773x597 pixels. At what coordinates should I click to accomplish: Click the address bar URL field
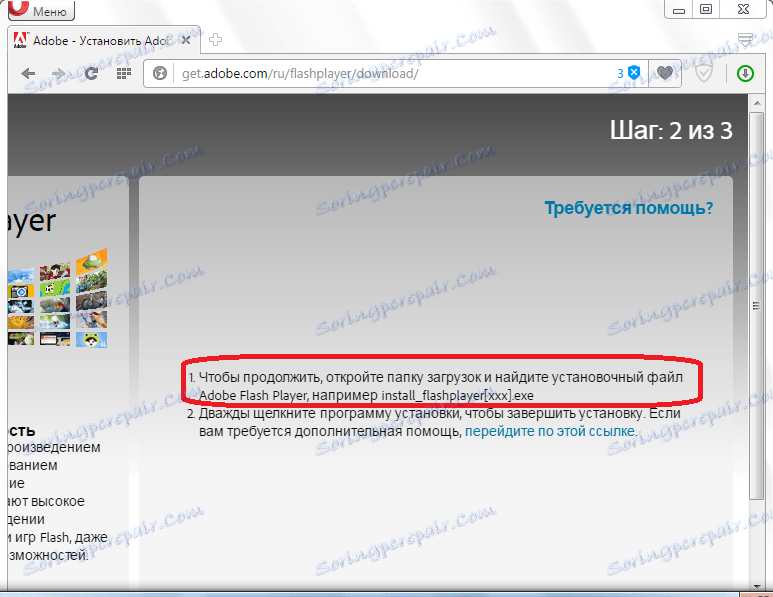394,73
